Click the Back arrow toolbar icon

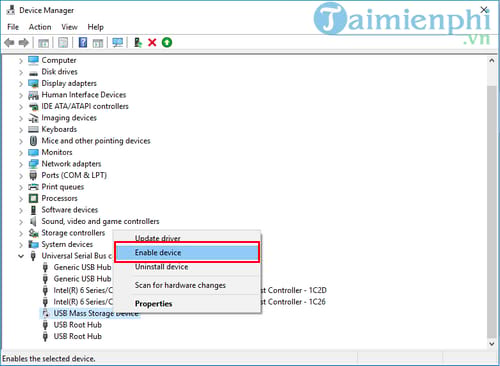coord(9,43)
